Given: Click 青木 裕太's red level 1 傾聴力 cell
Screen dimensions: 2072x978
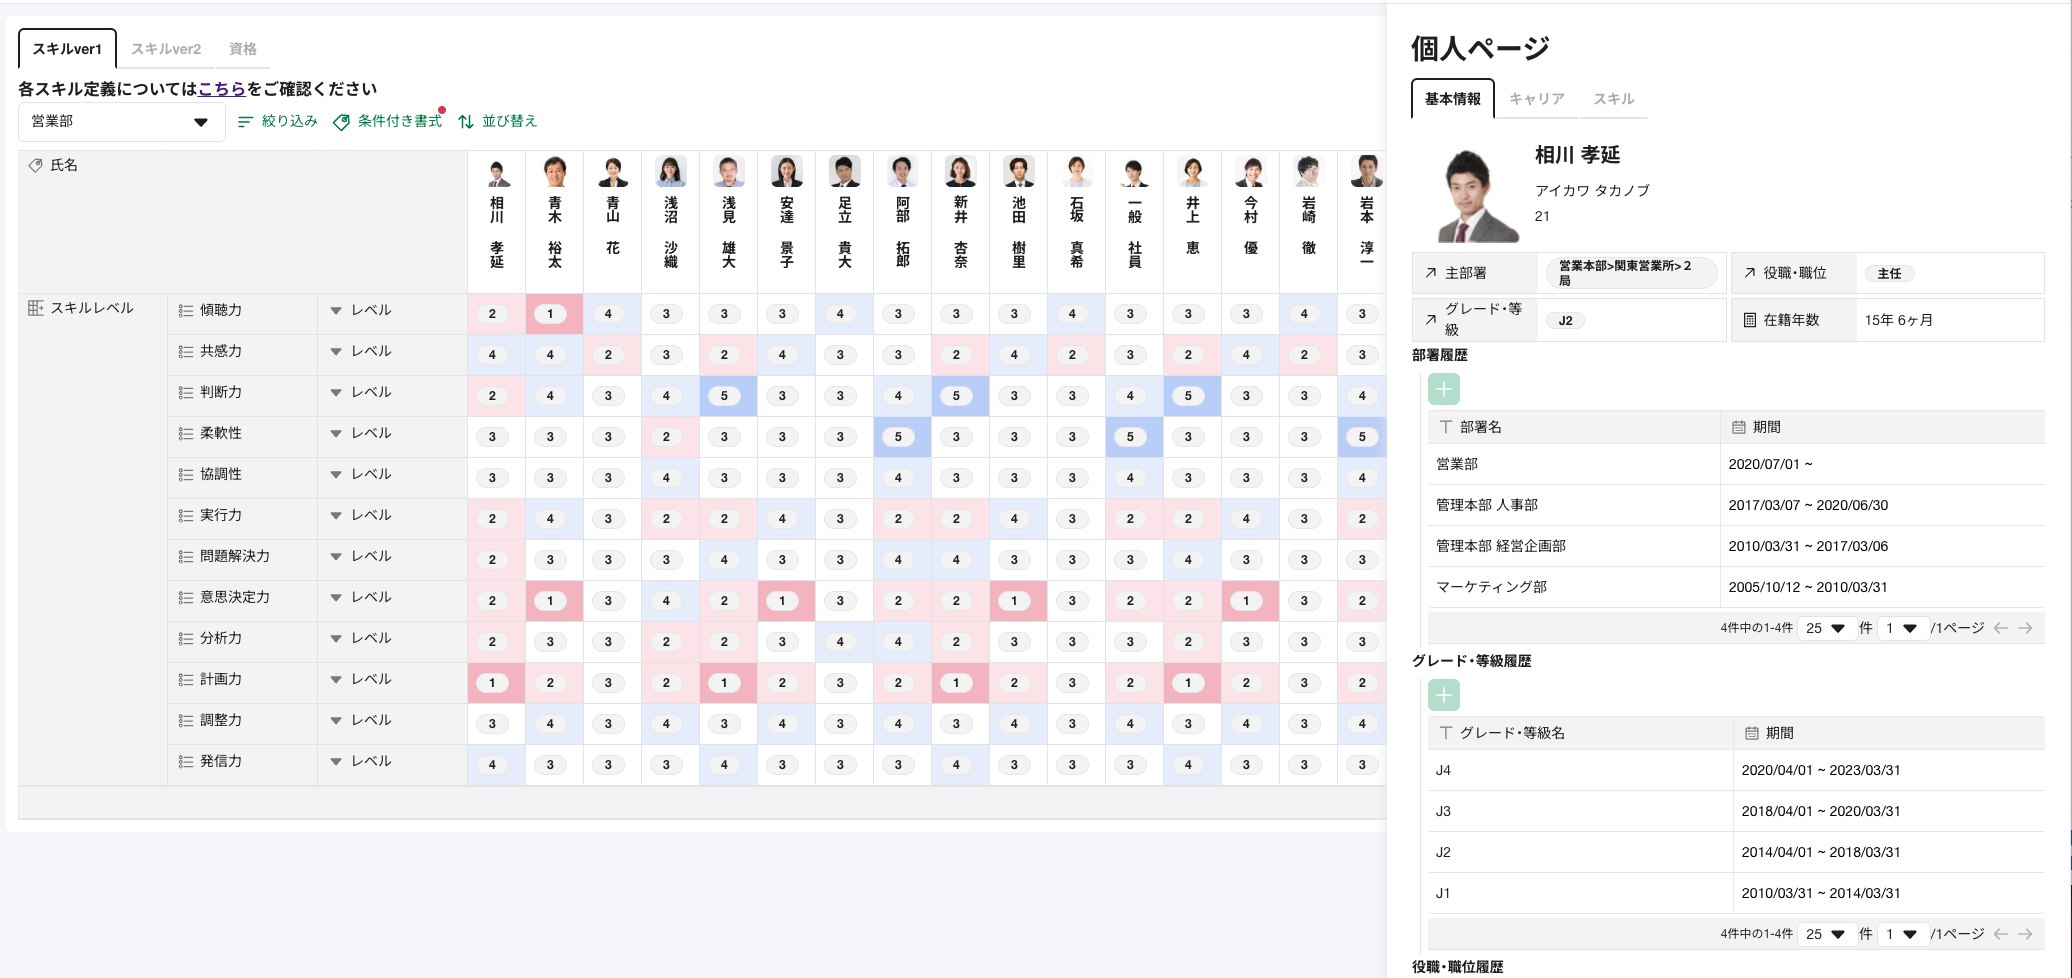Looking at the screenshot, I should (550, 314).
